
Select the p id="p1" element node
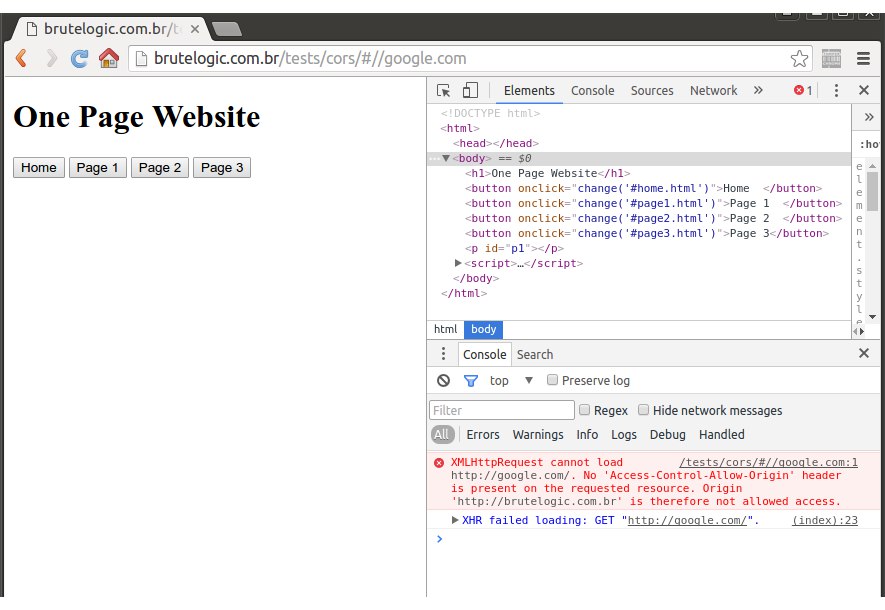[514, 249]
